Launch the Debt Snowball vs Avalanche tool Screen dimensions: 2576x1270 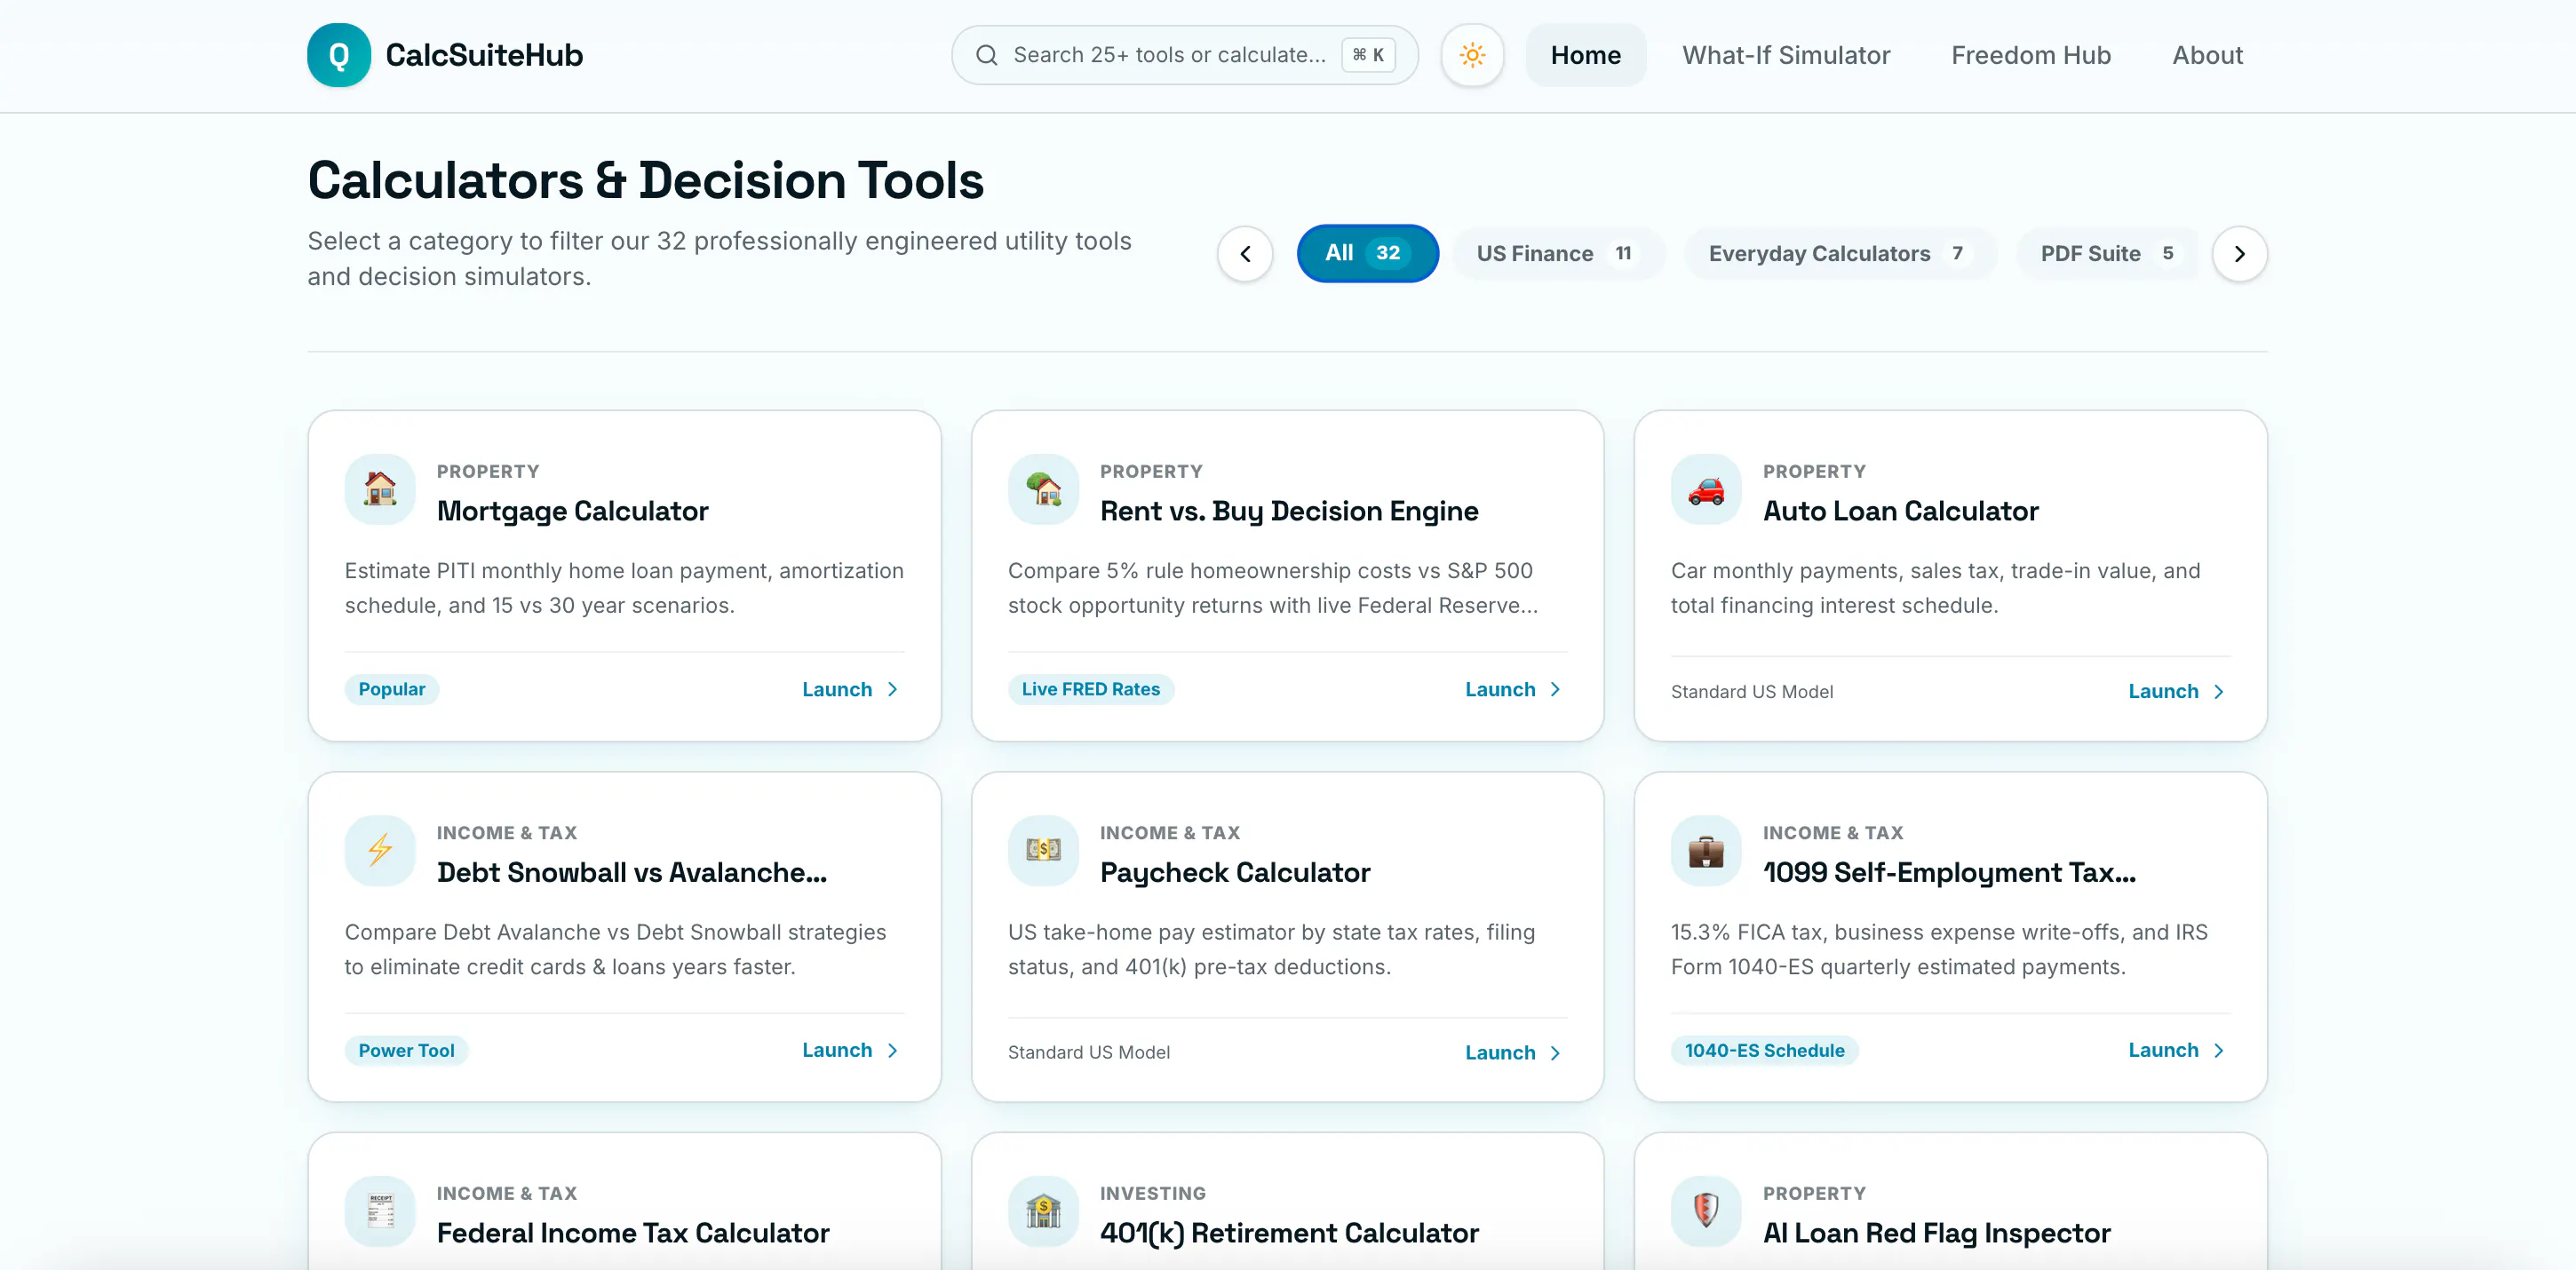coord(851,1050)
